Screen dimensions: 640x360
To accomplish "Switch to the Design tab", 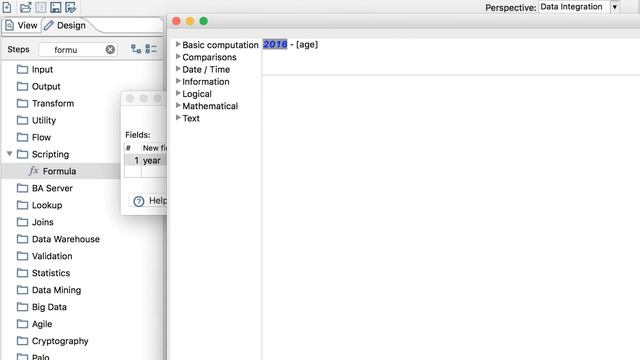I will 65,25.
